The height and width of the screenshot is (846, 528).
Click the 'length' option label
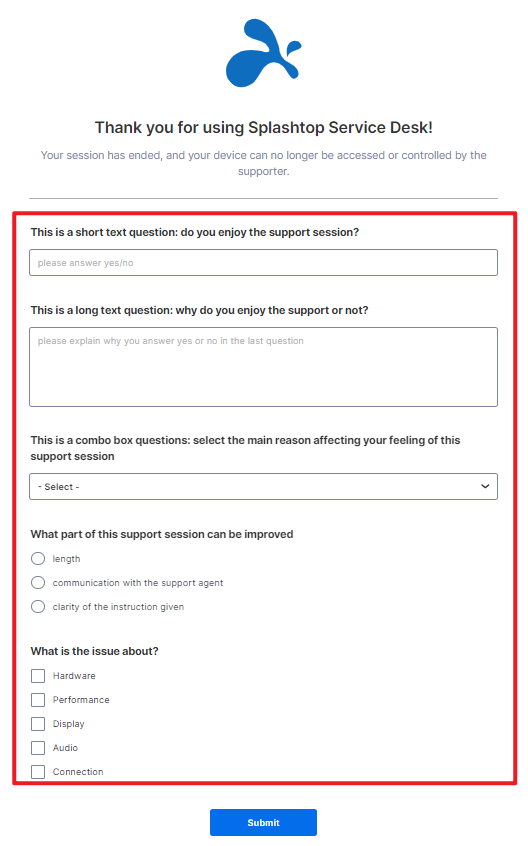click(x=66, y=559)
